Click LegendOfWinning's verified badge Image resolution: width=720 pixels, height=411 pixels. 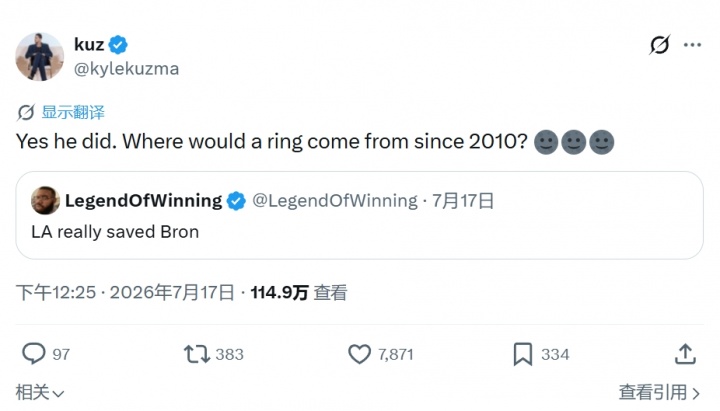point(236,201)
